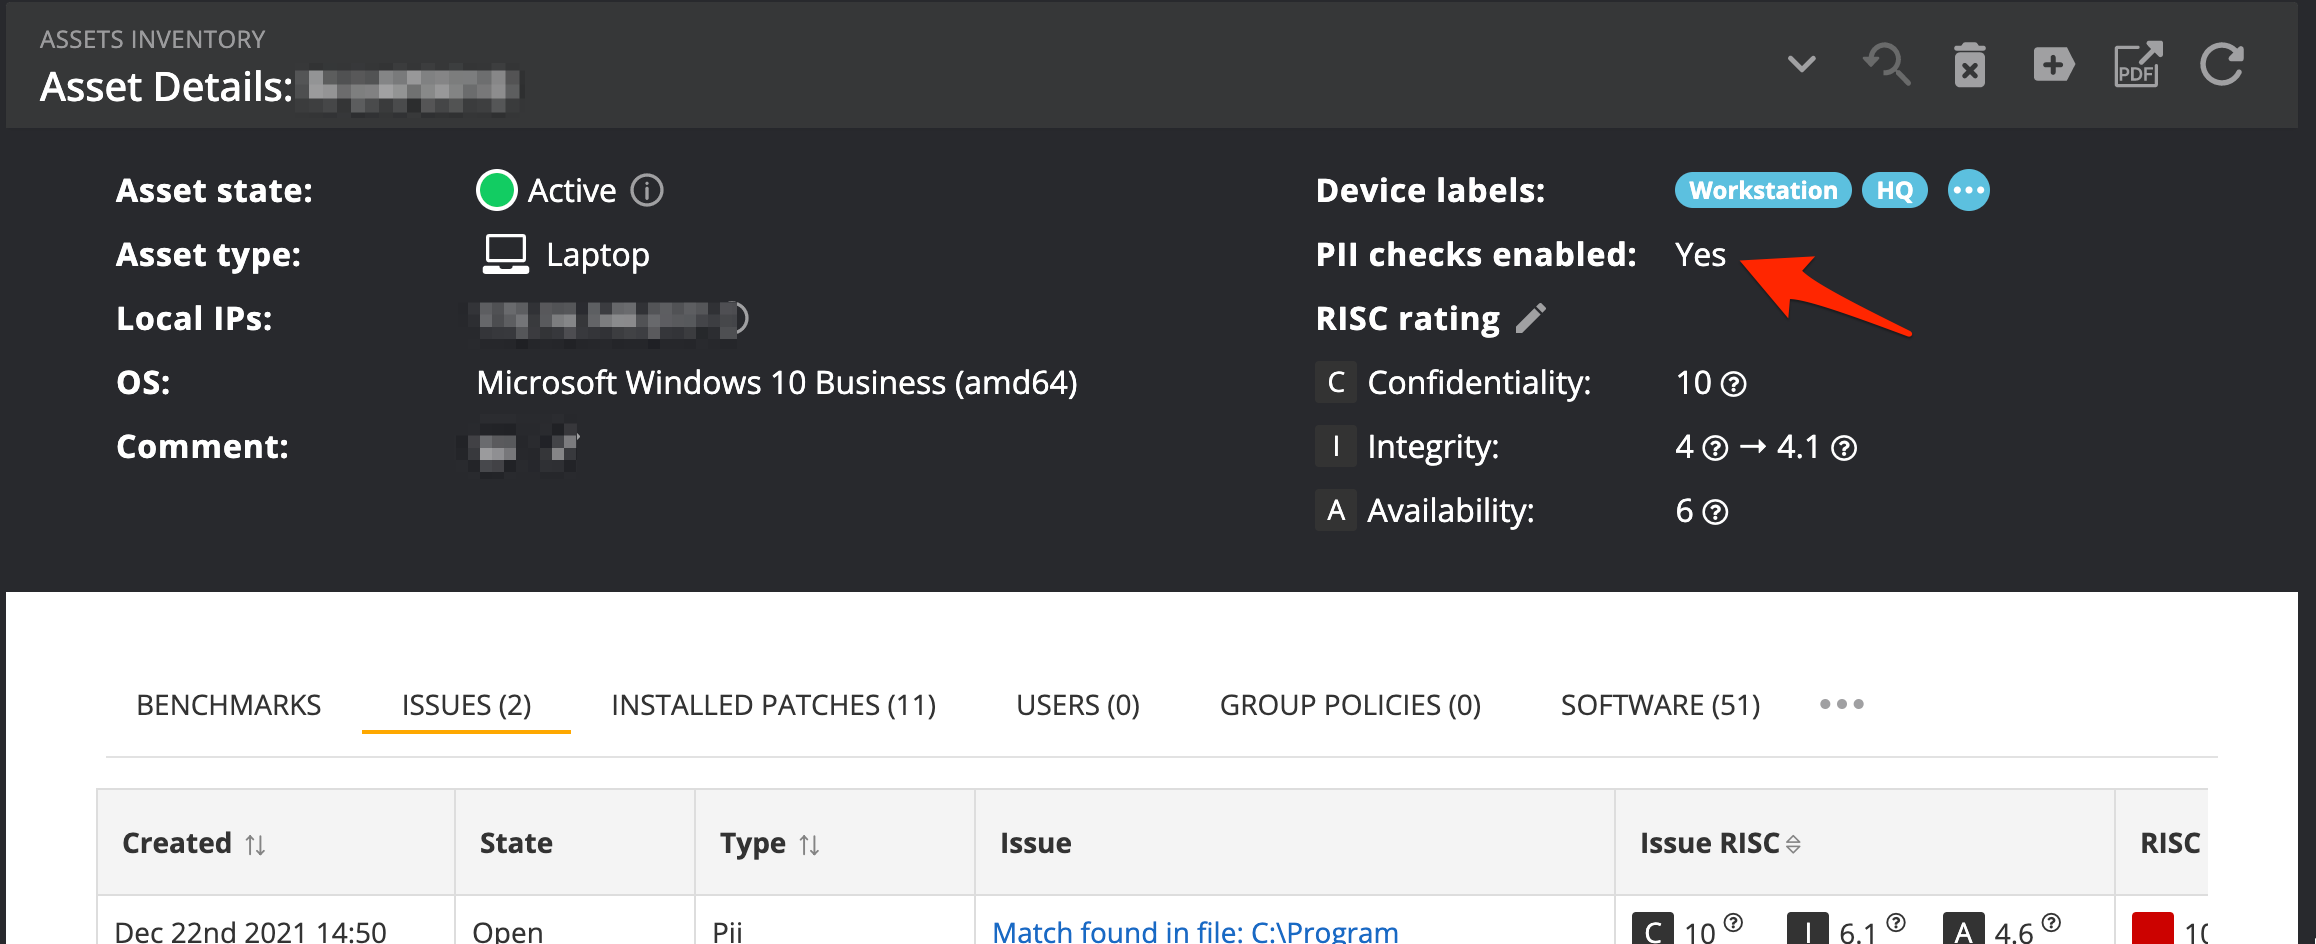Screen dimensions: 2316x944
Task: Switch to the Benchmarks tab
Action: pyautogui.click(x=229, y=705)
